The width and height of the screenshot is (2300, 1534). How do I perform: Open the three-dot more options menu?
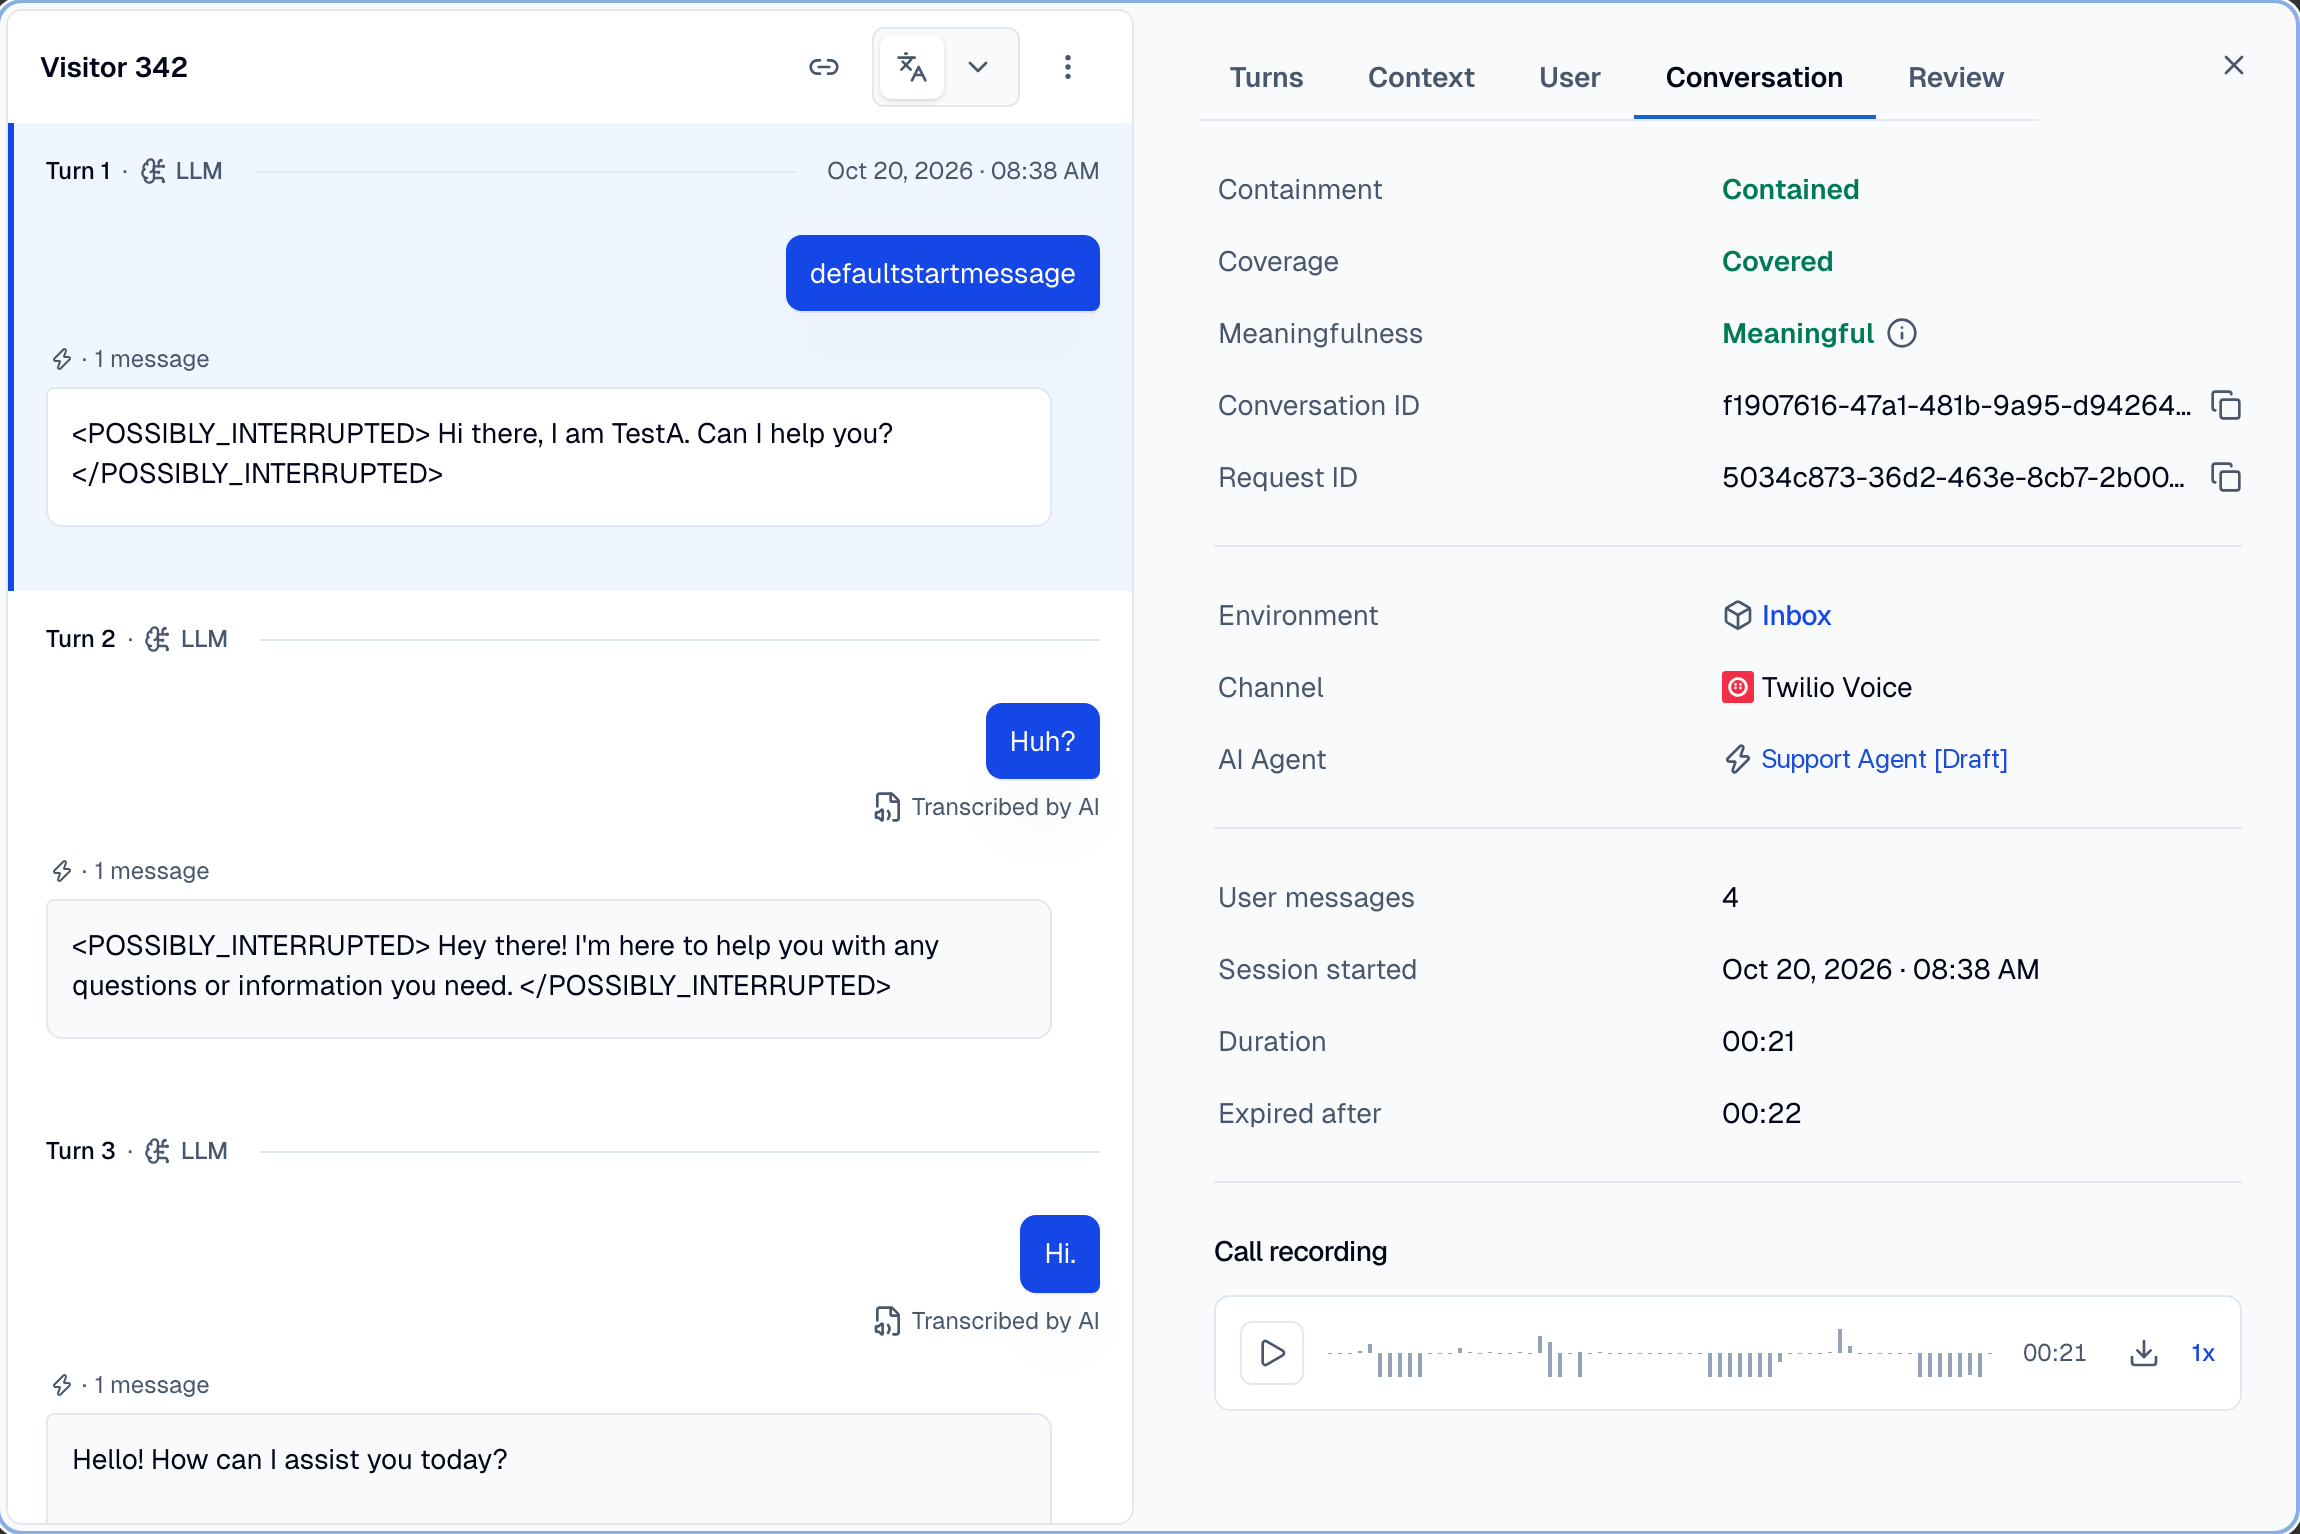click(x=1068, y=67)
